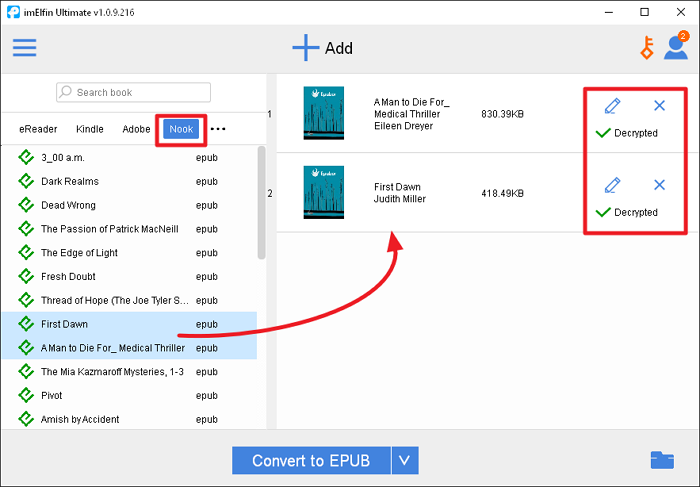The width and height of the screenshot is (700, 487).
Task: Click the epub icon beside Amish by Accident
Action: tap(26, 419)
